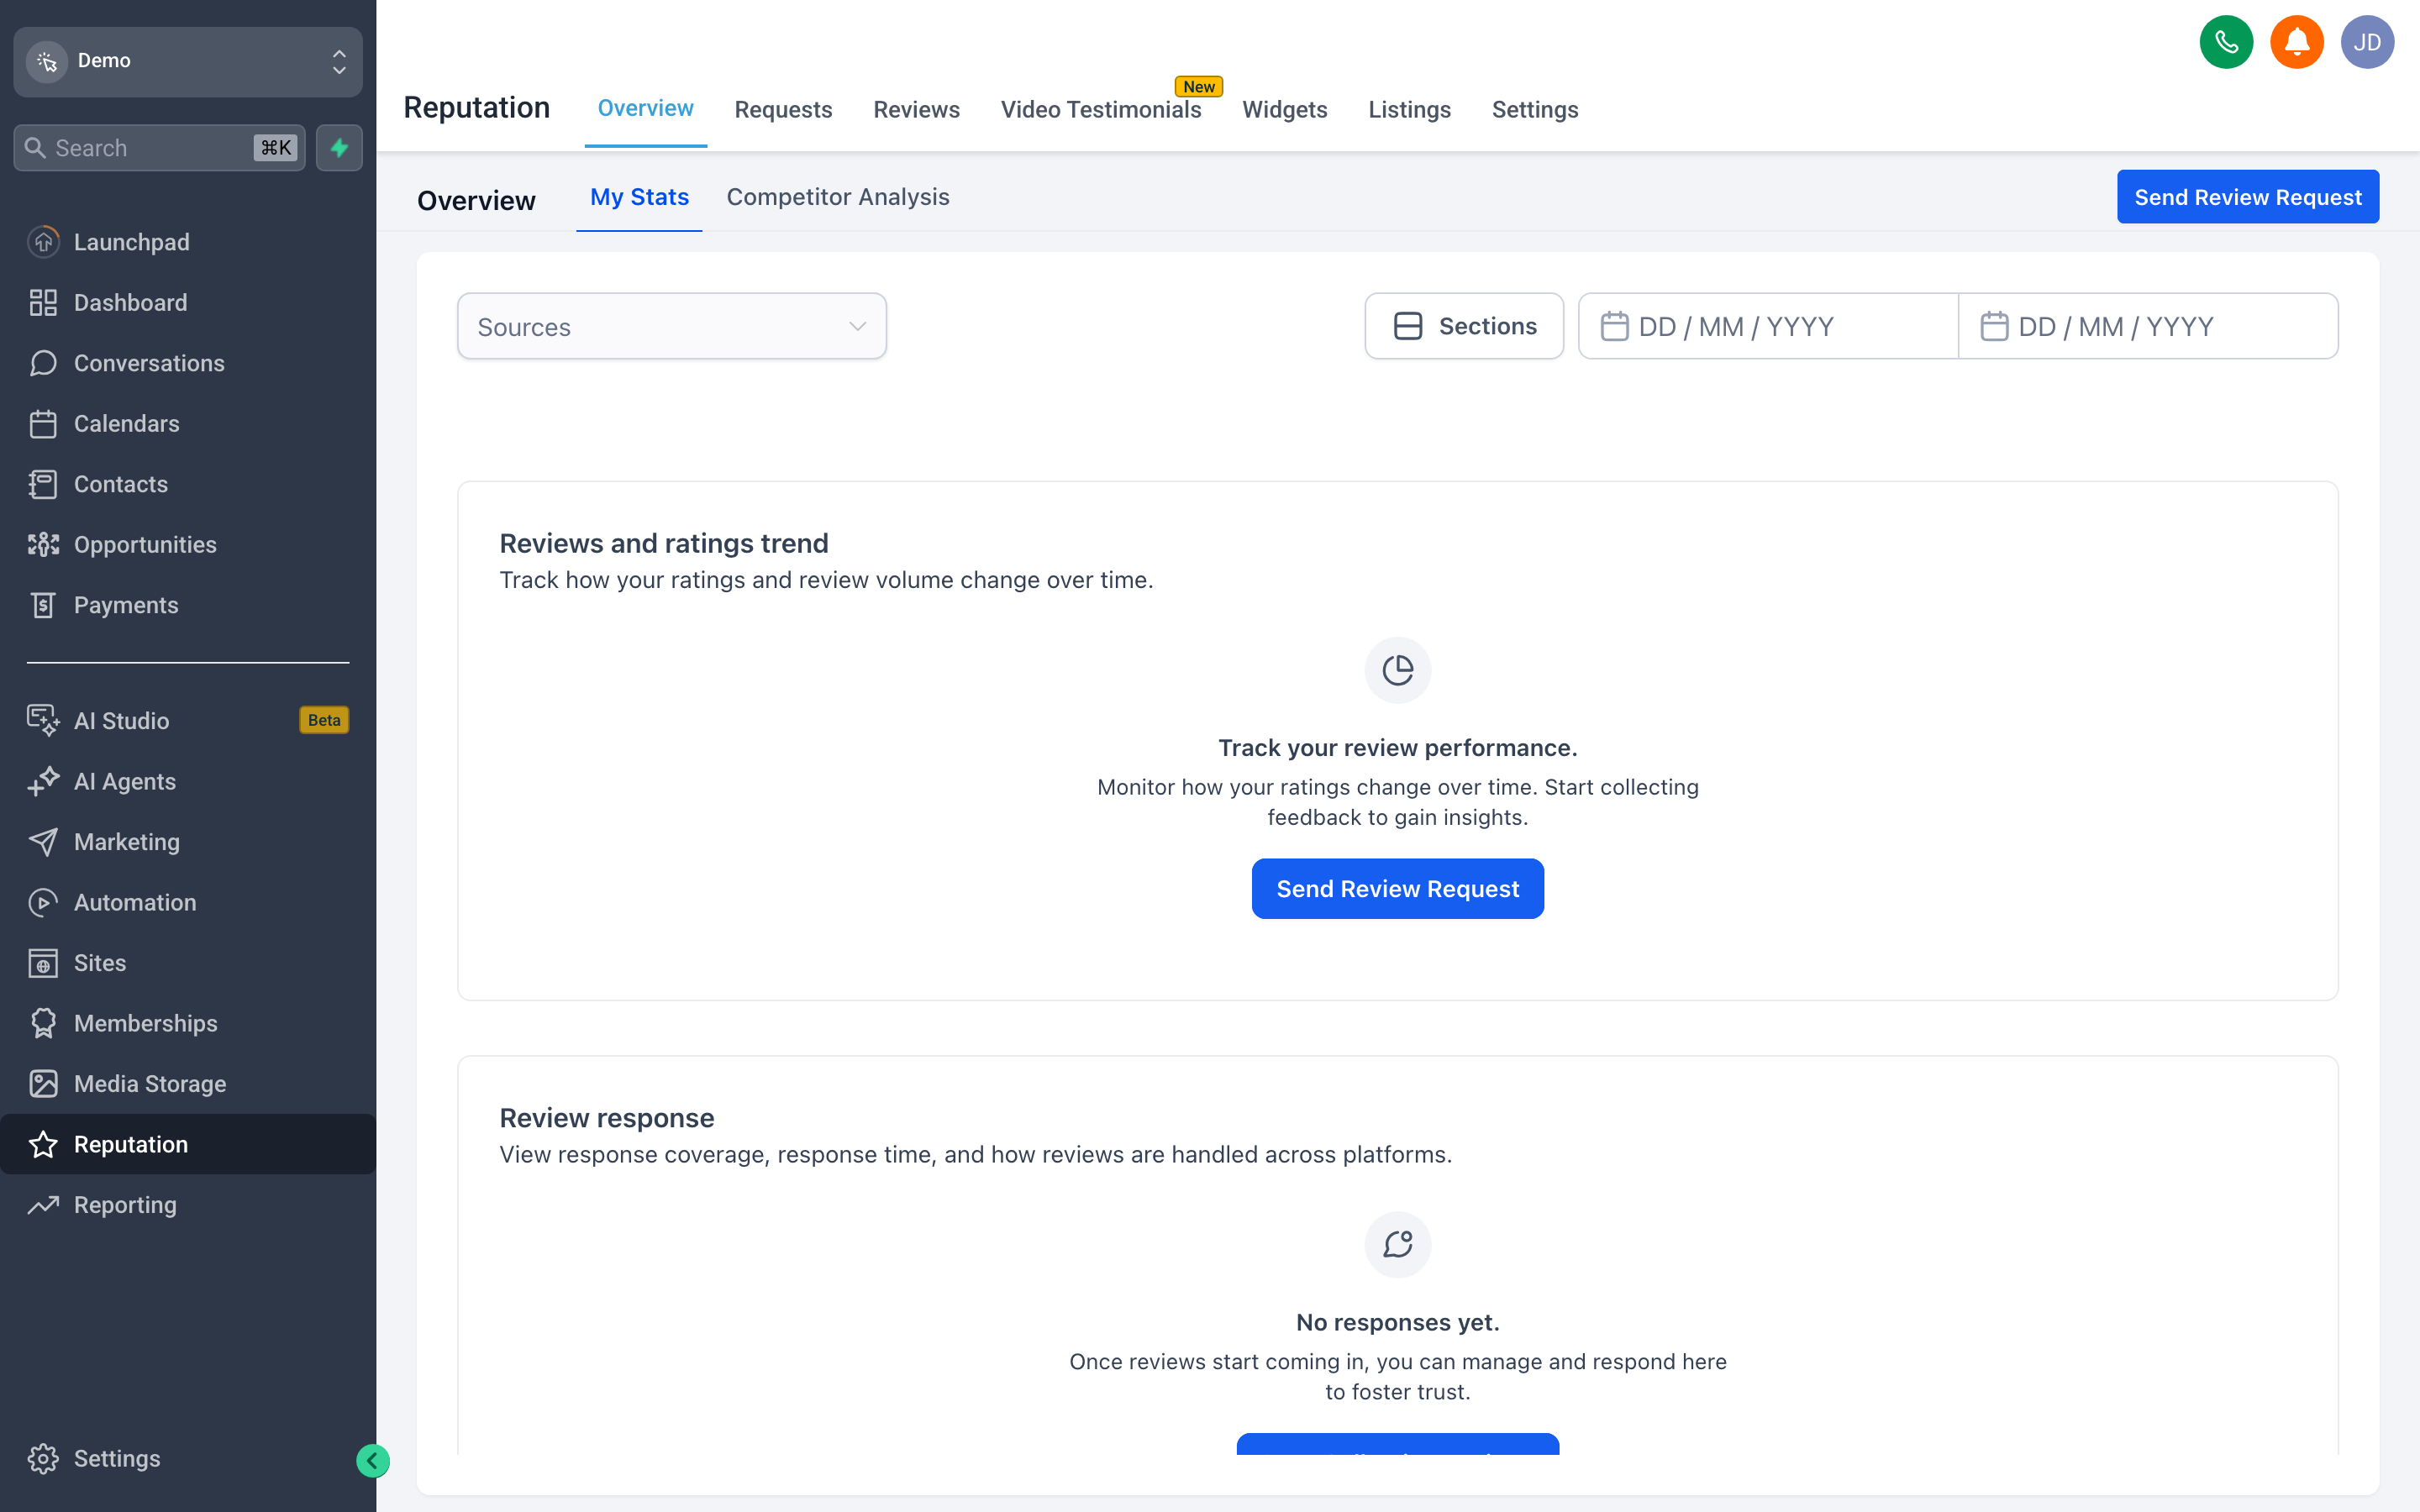Go to the Listings tab
The width and height of the screenshot is (2420, 1512).
point(1409,110)
